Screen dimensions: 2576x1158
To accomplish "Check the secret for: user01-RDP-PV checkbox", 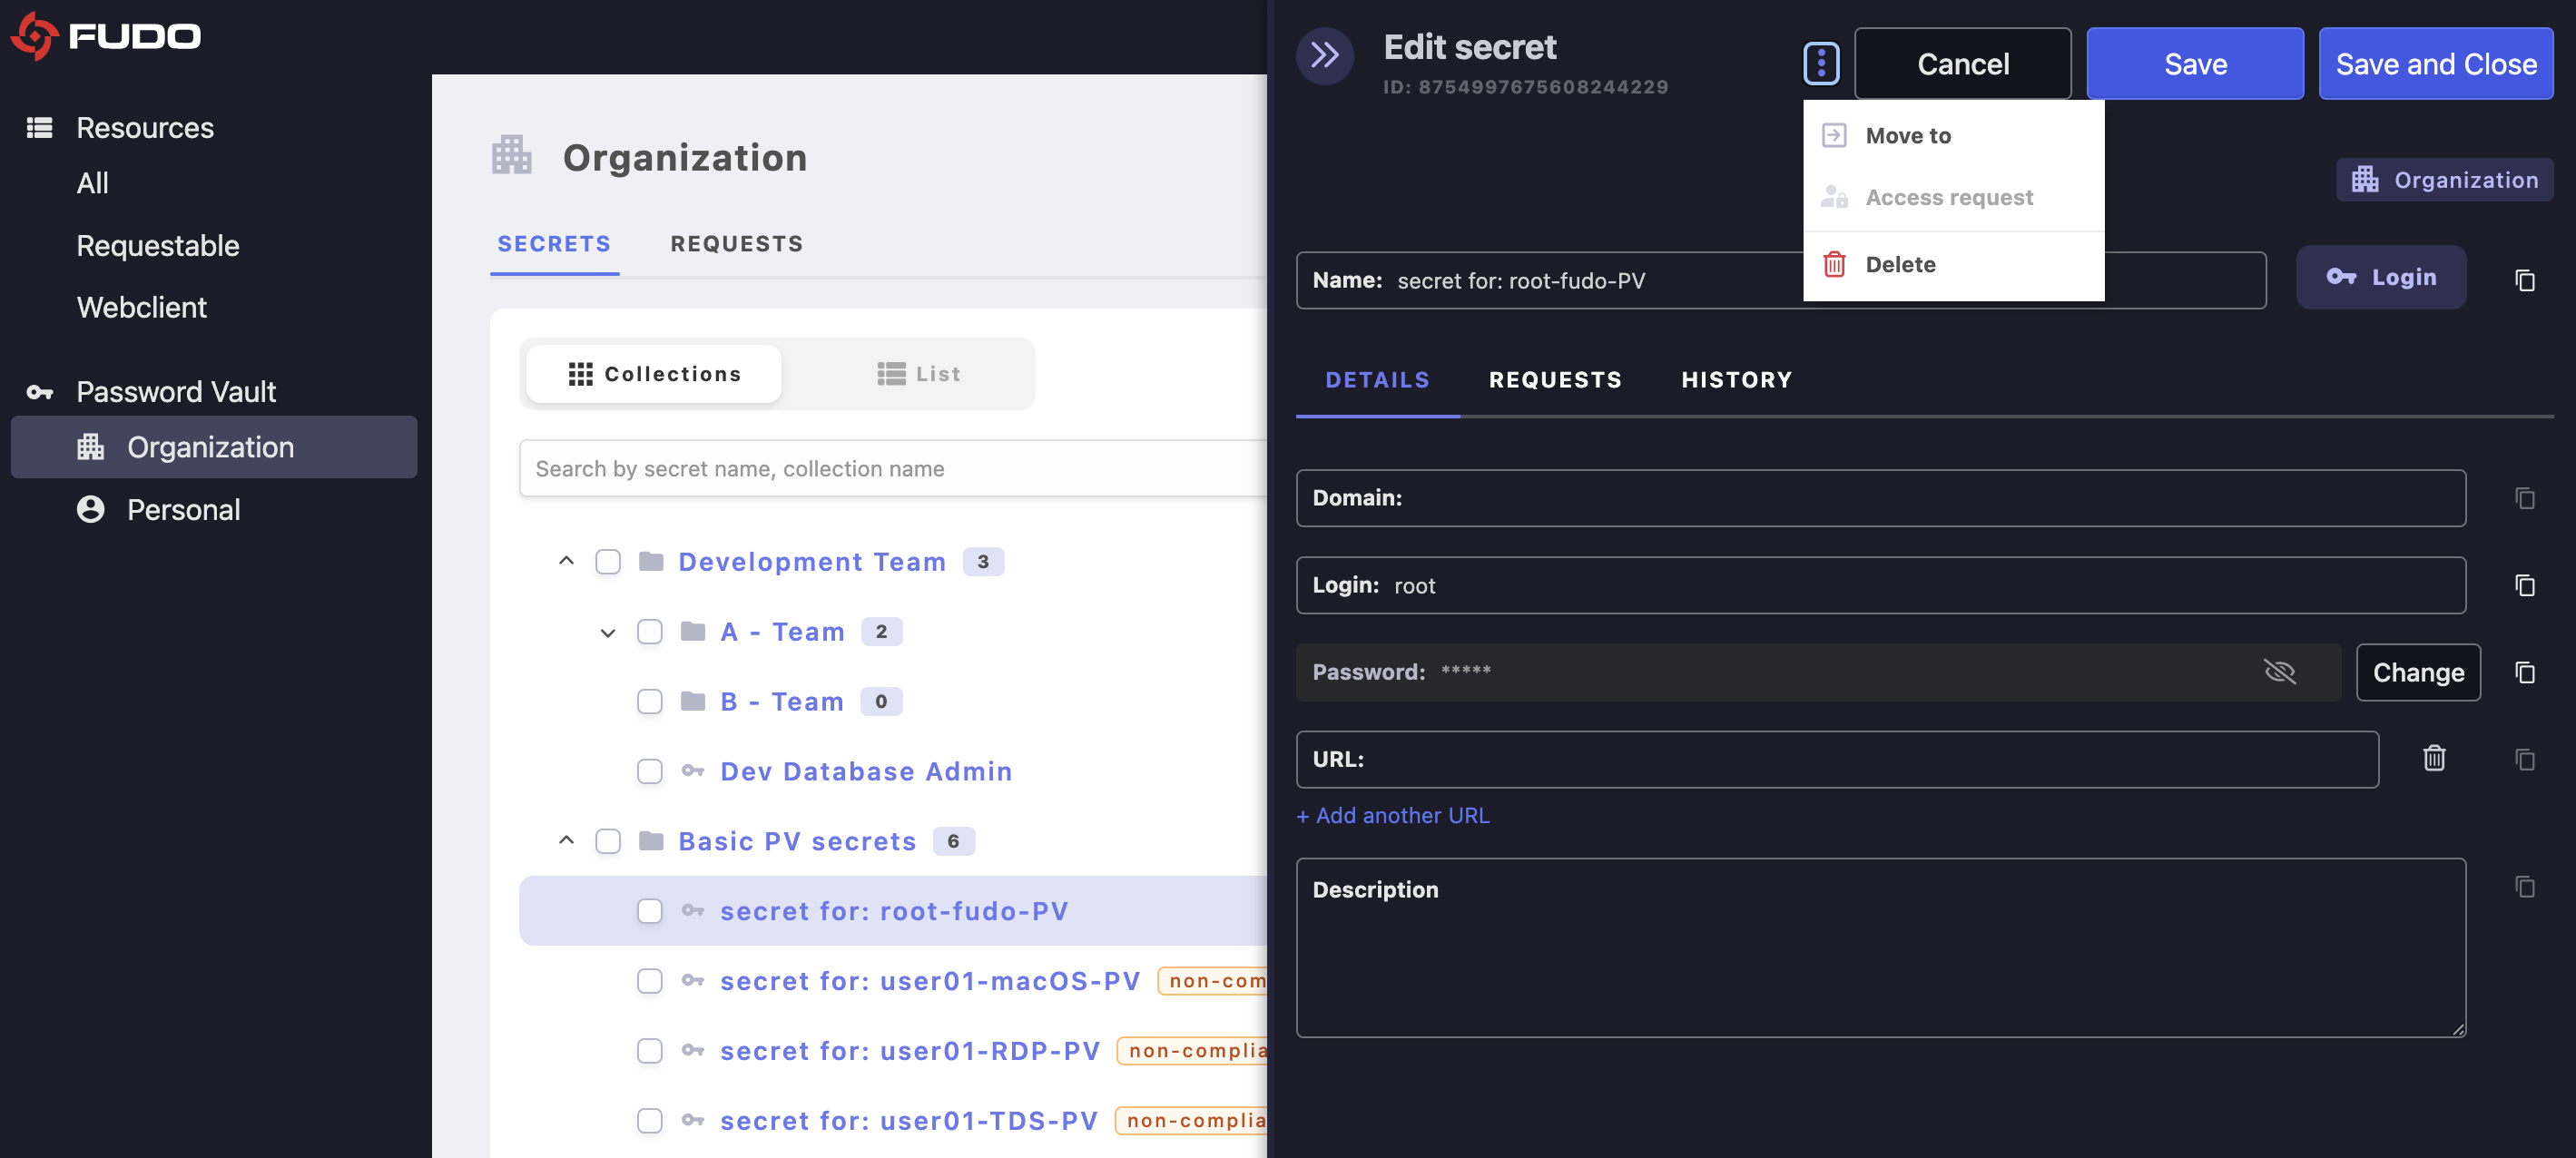I will click(649, 1051).
